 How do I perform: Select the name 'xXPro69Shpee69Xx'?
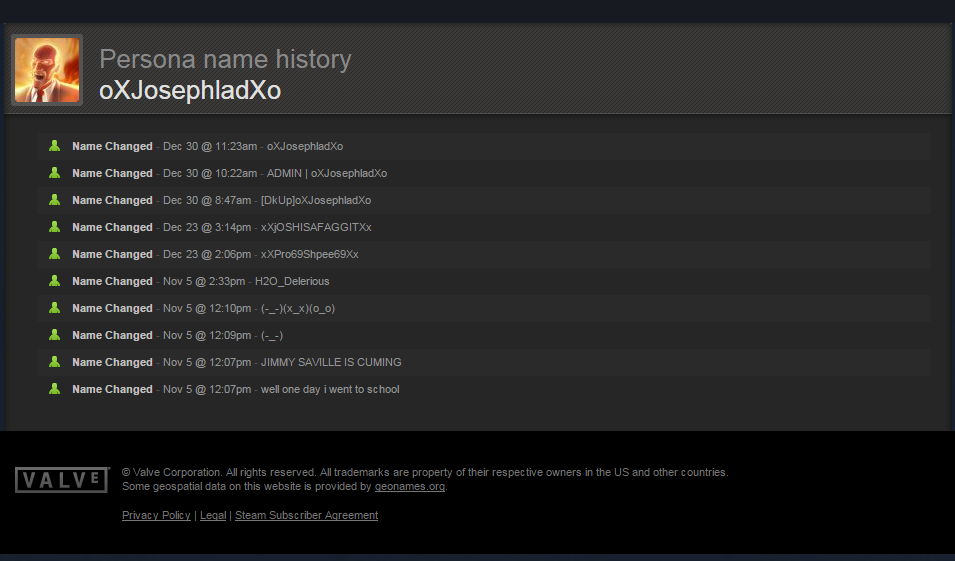309,255
